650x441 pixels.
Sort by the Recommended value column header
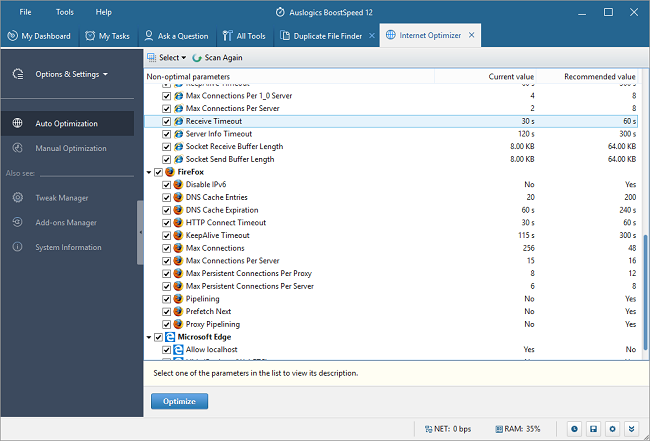click(x=587, y=77)
